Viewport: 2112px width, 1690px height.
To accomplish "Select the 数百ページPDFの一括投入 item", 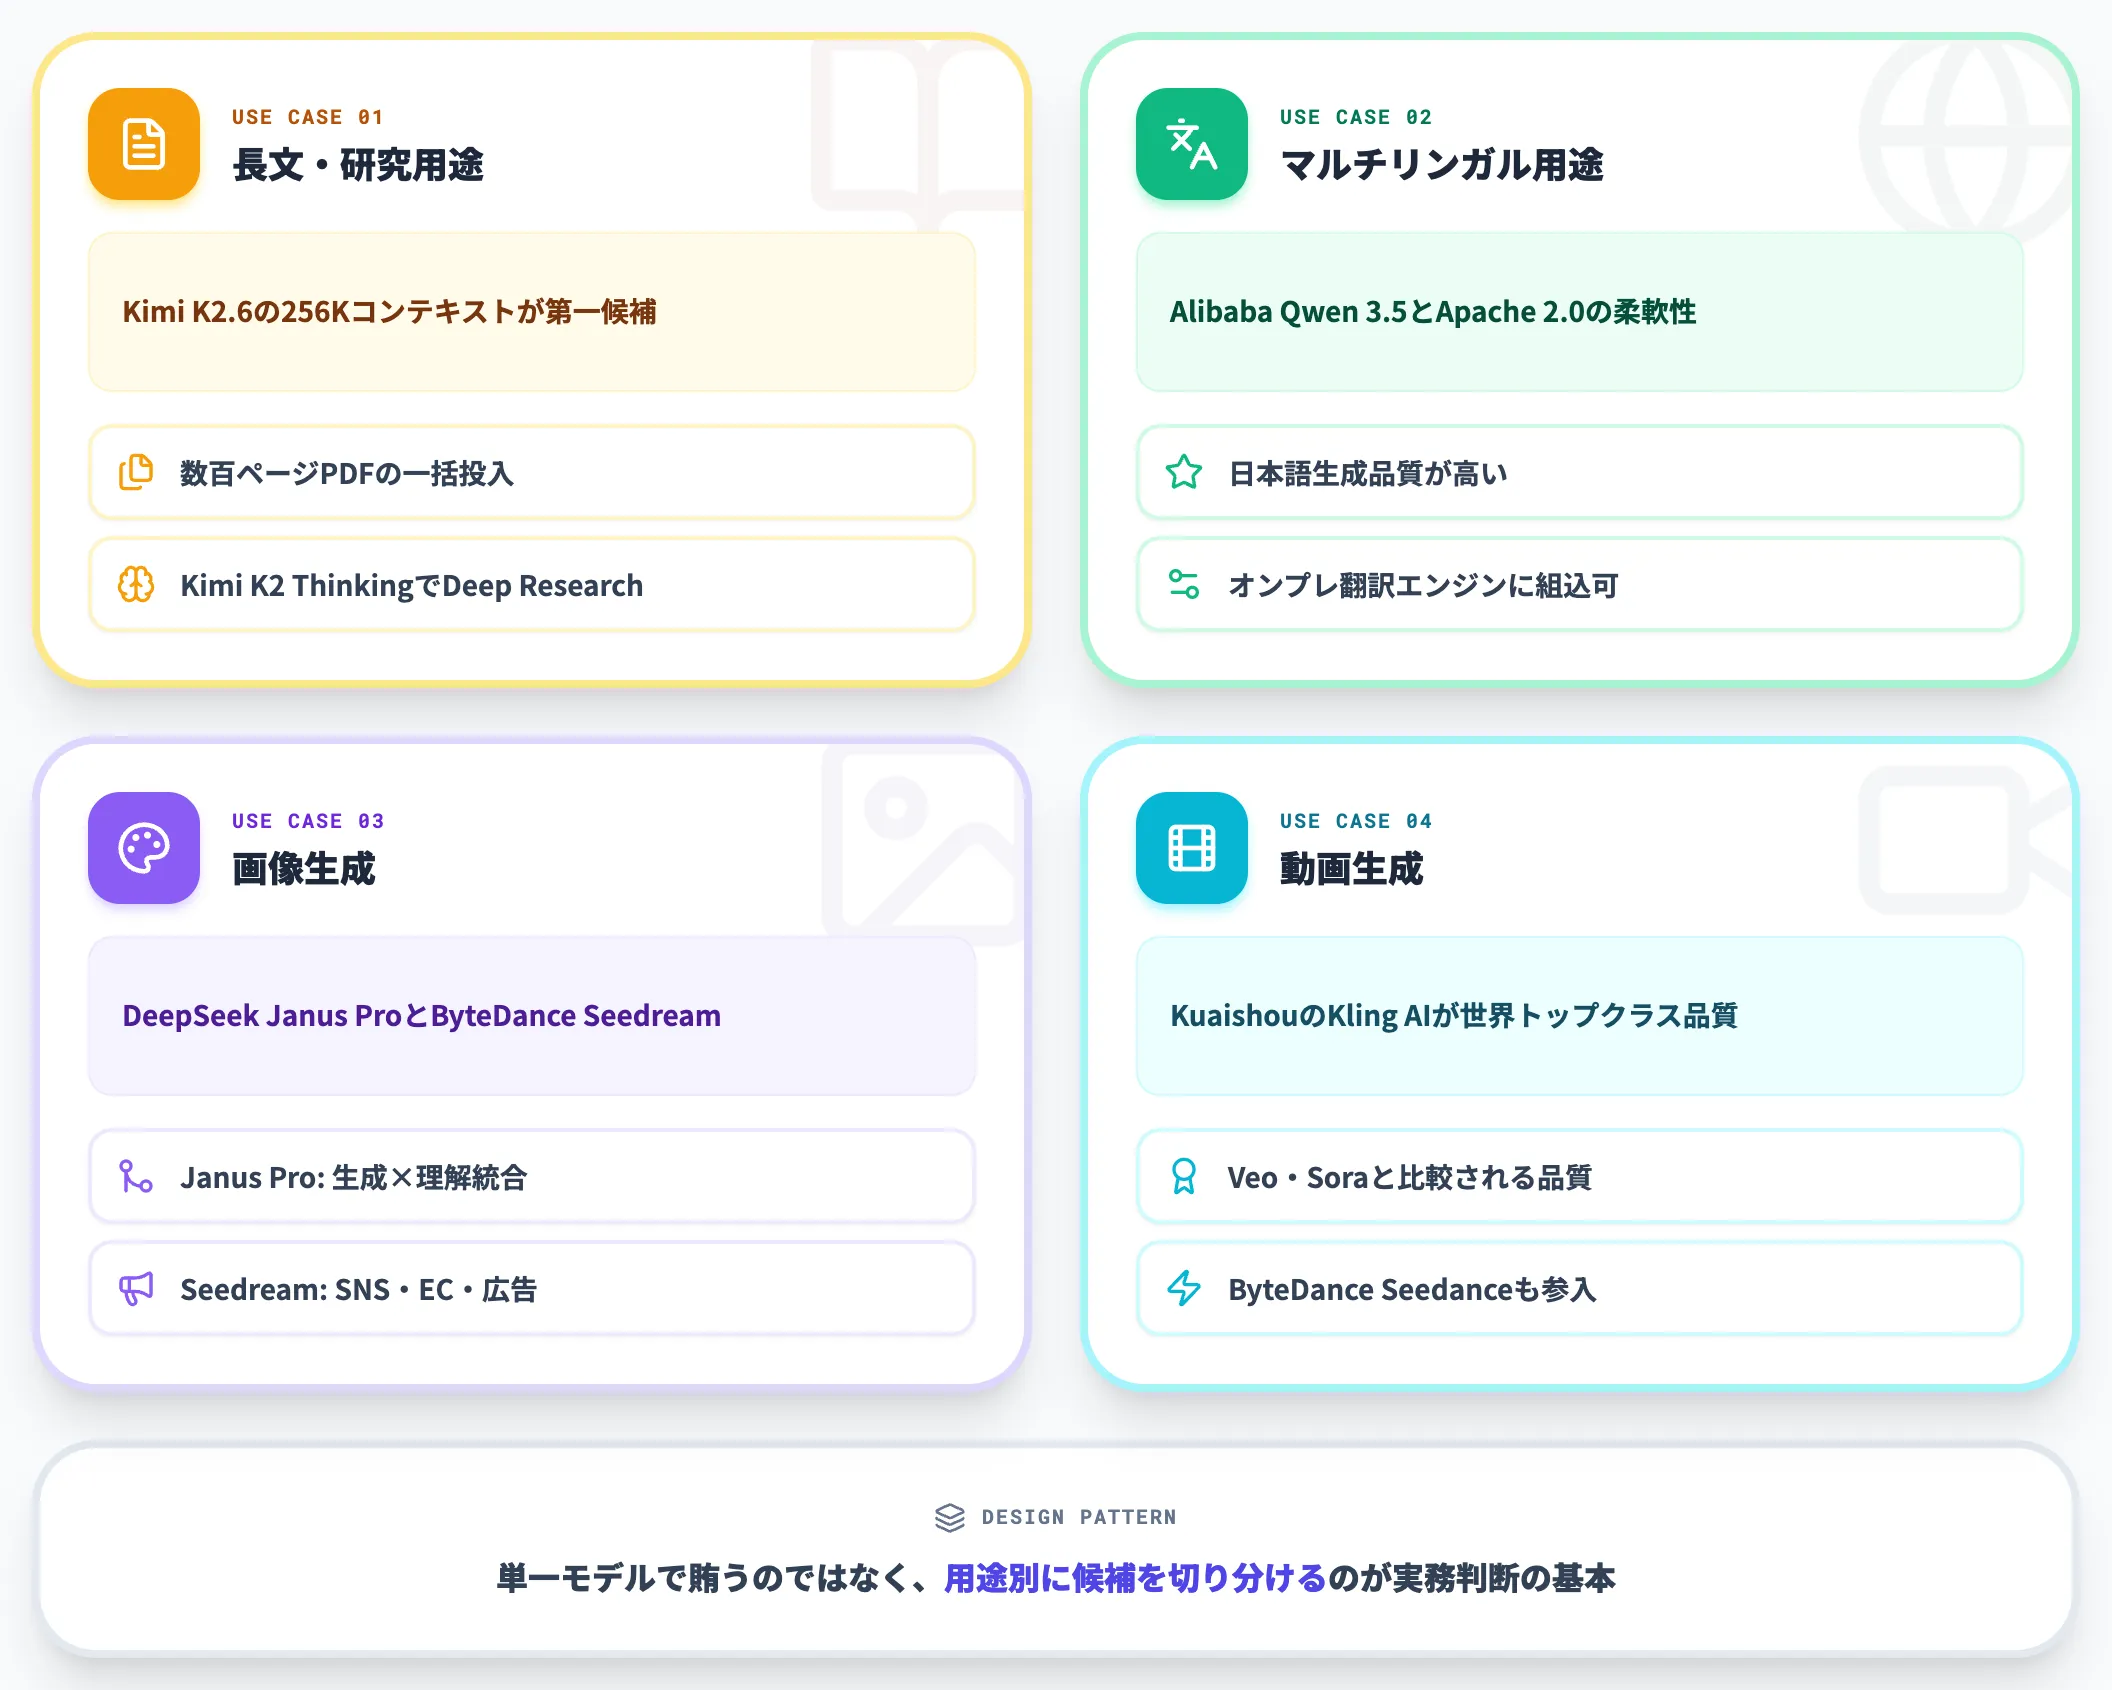I will click(532, 472).
